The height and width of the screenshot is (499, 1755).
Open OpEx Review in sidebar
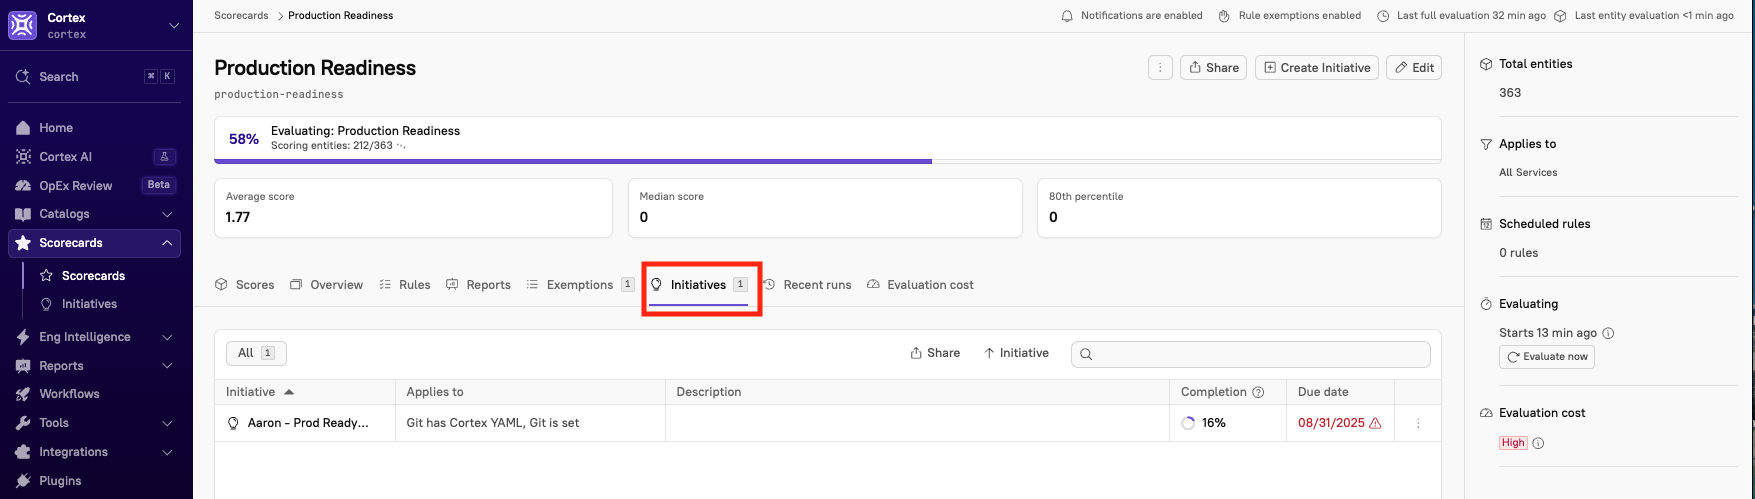[x=76, y=185]
